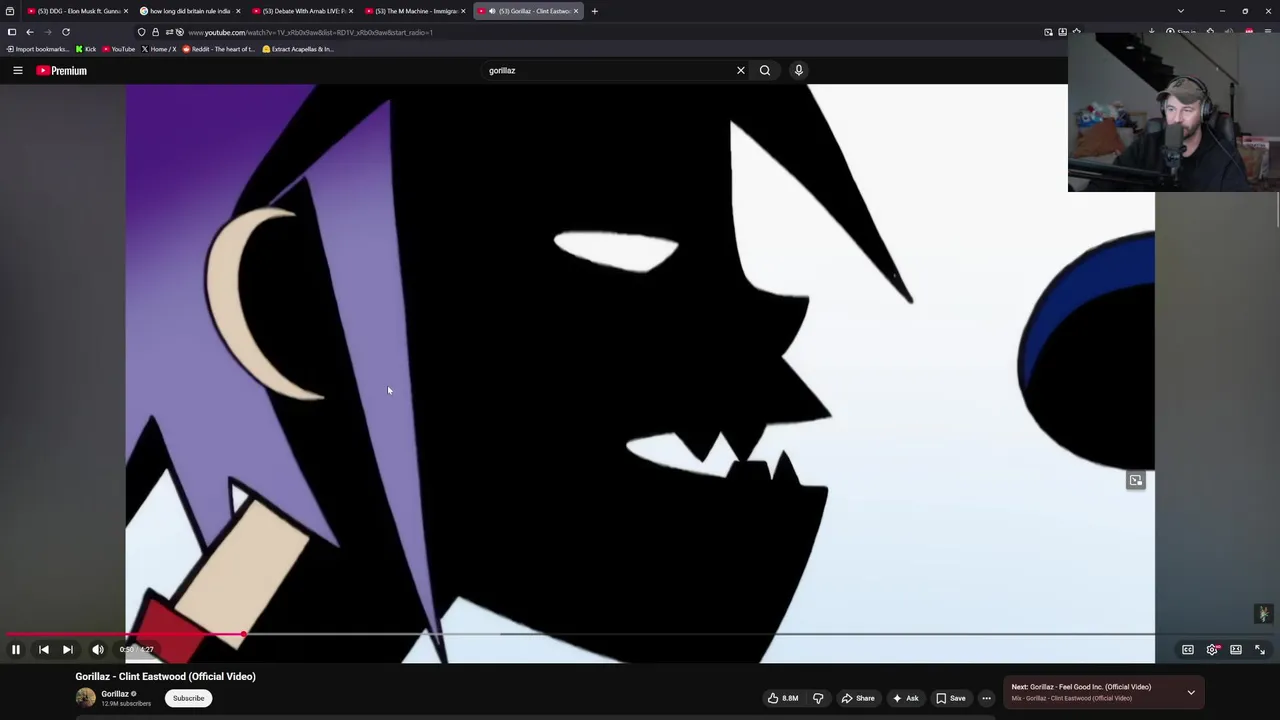Viewport: 1280px width, 720px height.
Task: Open the Reddit bookmark
Action: tap(220, 49)
